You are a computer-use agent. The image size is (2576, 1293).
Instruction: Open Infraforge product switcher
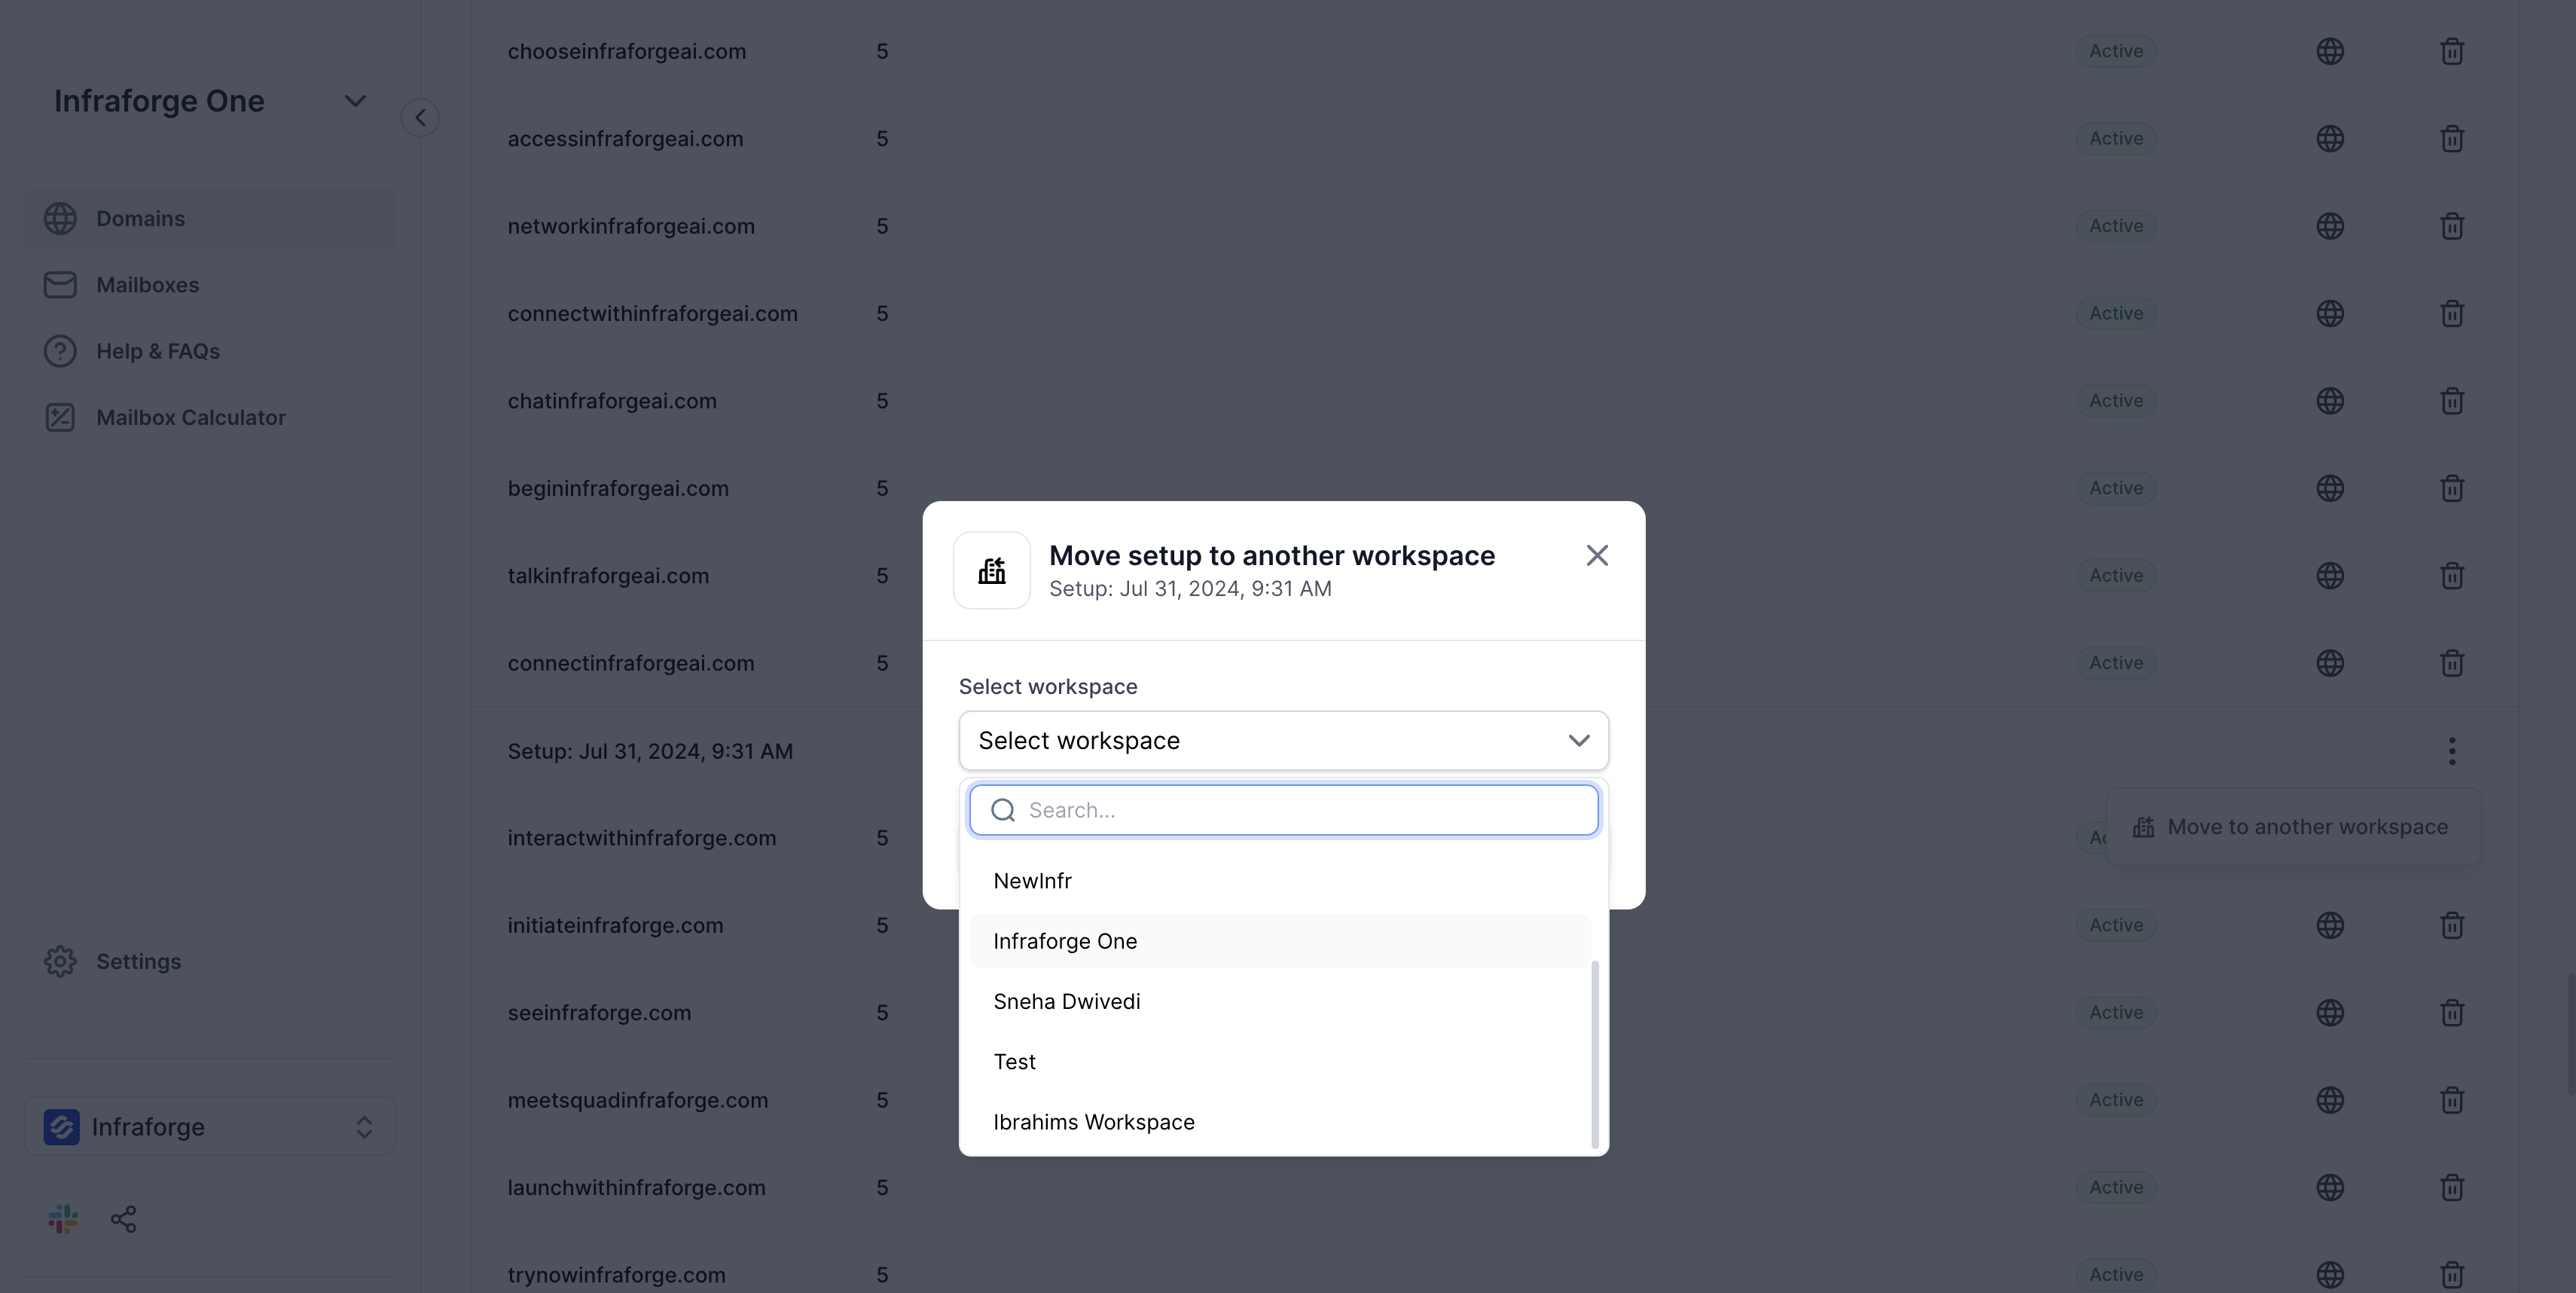tap(210, 1127)
